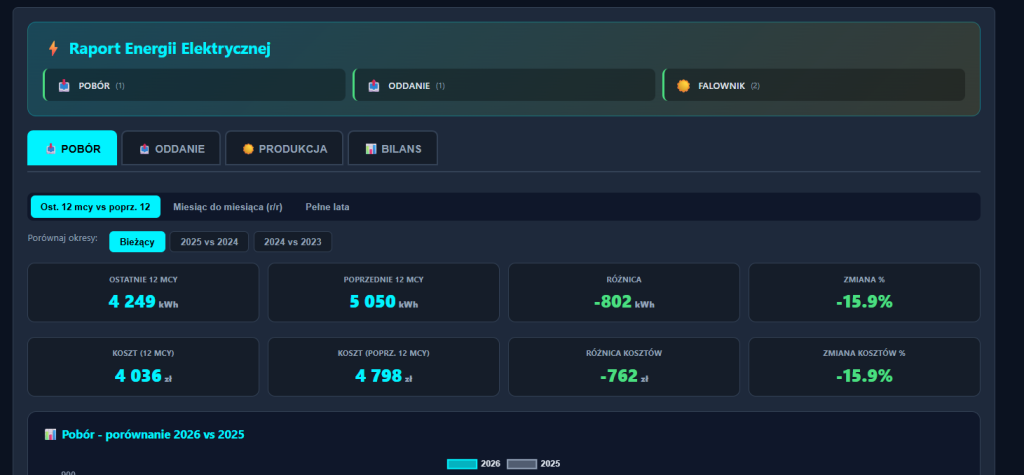The height and width of the screenshot is (475, 1024).
Task: Click the chart icon beside Pobór heading
Action: click(50, 435)
